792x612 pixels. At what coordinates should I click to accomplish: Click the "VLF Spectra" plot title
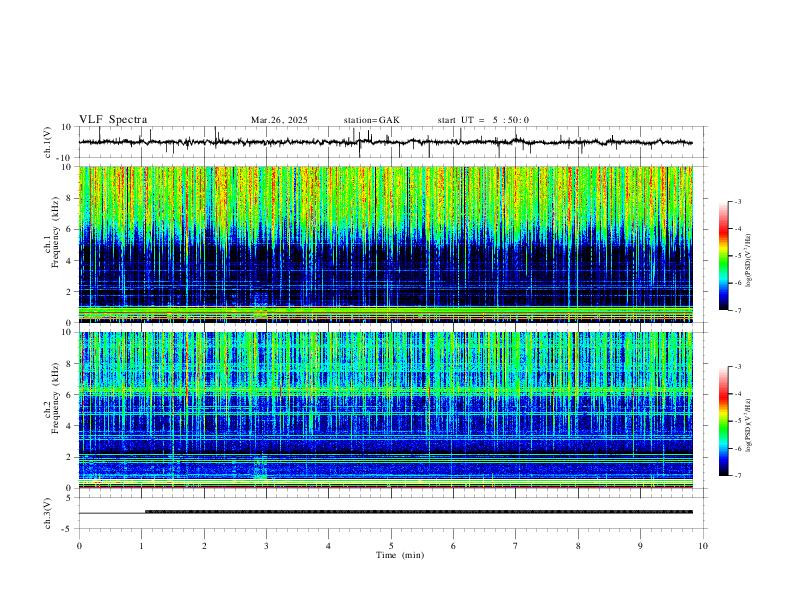click(x=113, y=120)
